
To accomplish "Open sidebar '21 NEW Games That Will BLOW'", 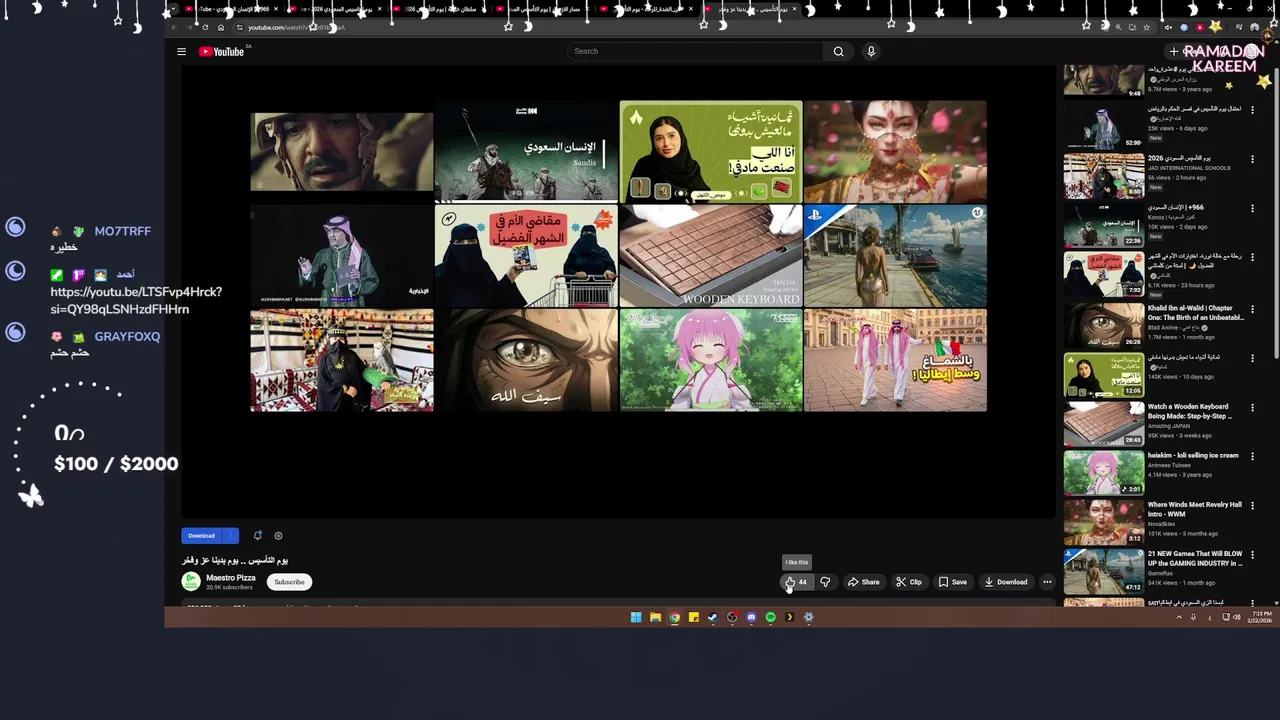I will pos(1195,558).
